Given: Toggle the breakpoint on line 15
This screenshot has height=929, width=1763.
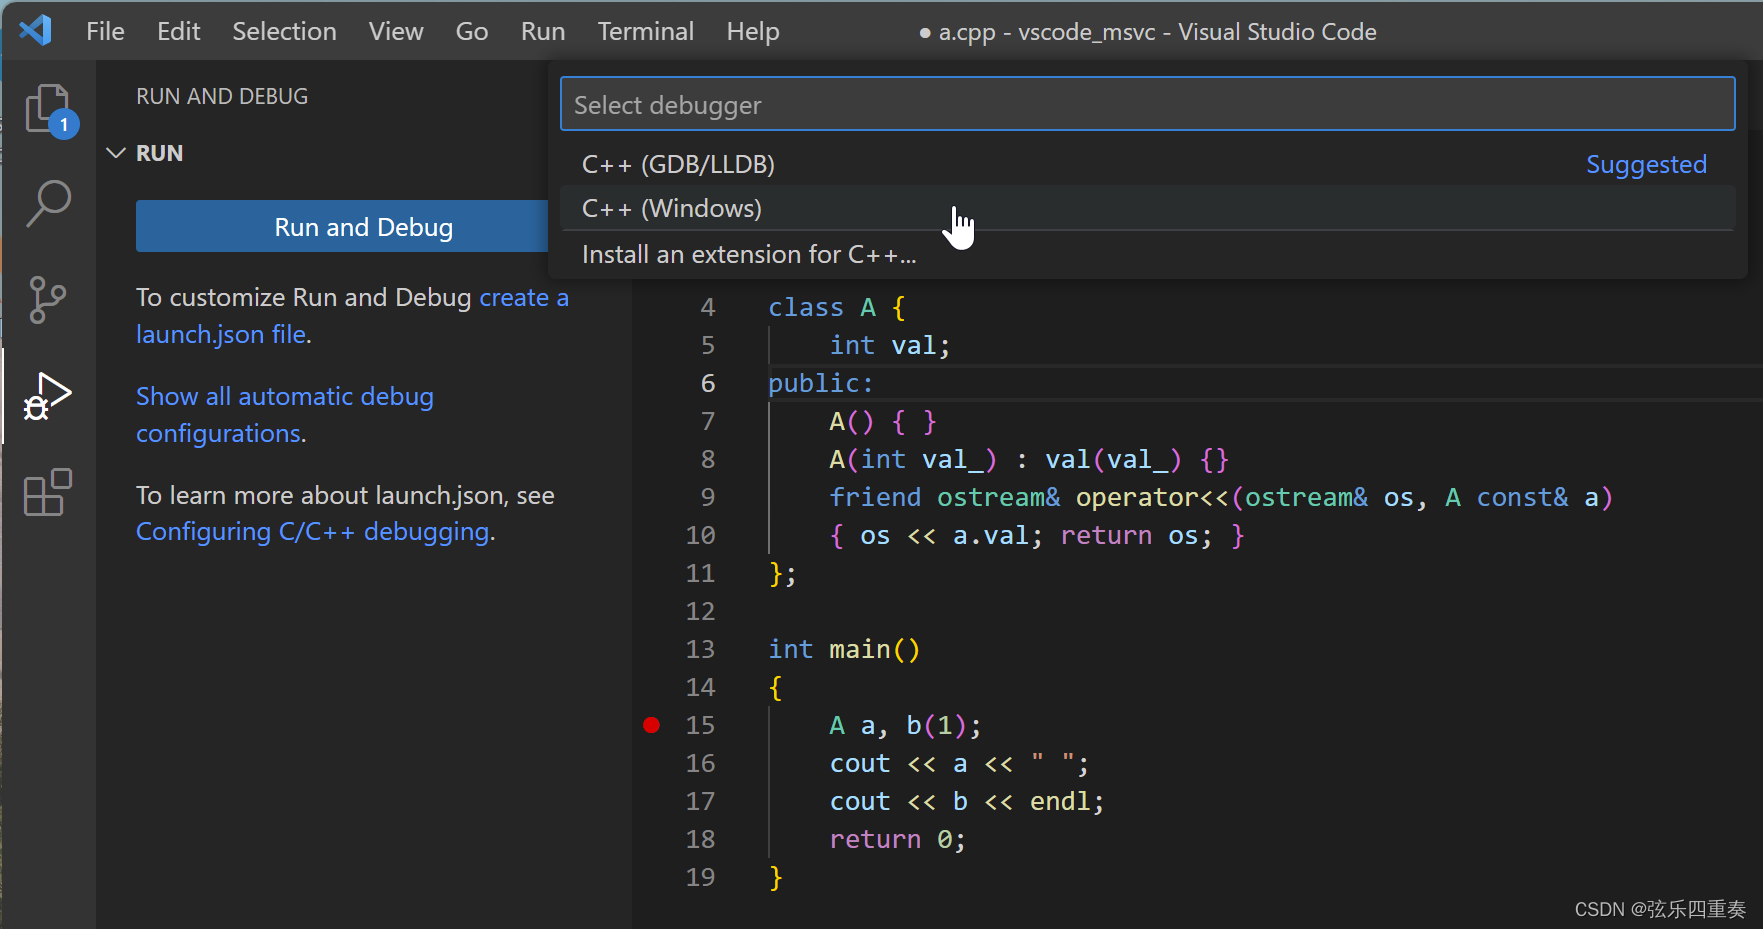Looking at the screenshot, I should coord(652,725).
